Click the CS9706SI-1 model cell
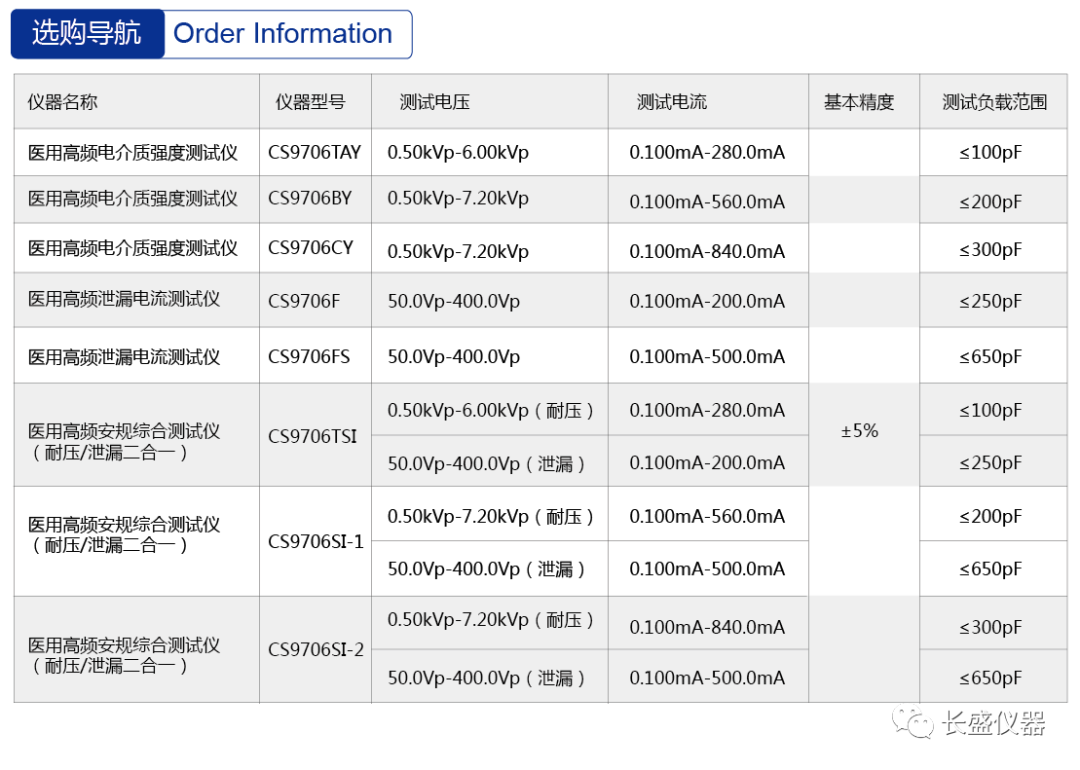This screenshot has height=770, width=1080. pyautogui.click(x=316, y=542)
